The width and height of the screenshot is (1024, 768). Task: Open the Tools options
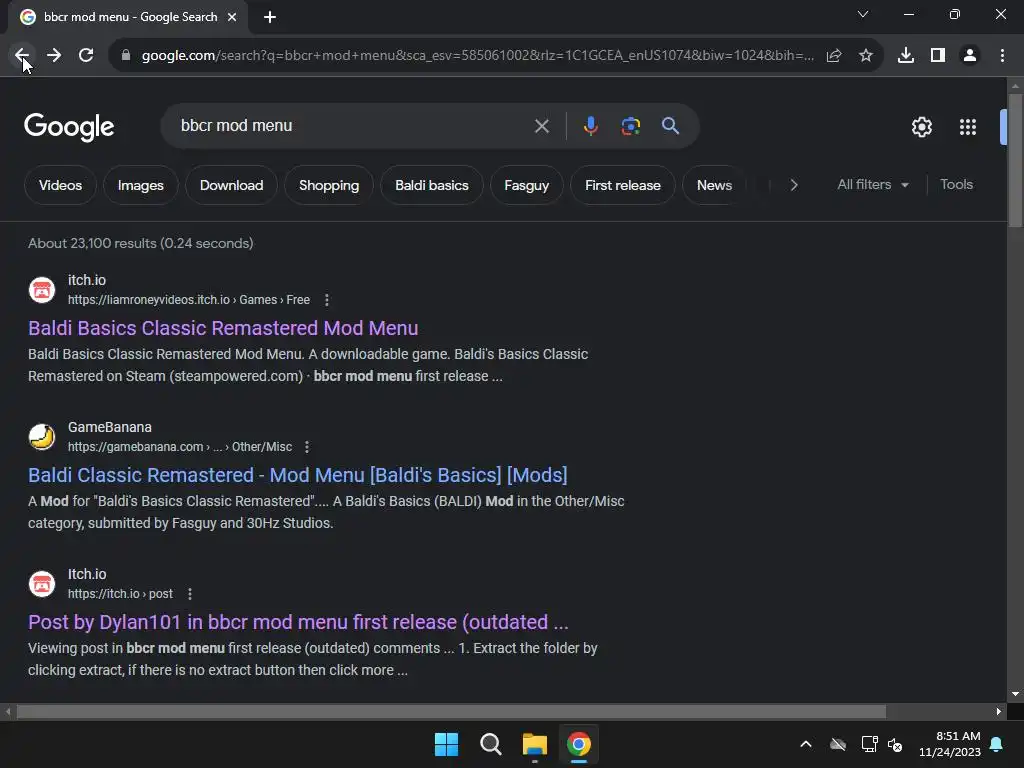coord(956,185)
